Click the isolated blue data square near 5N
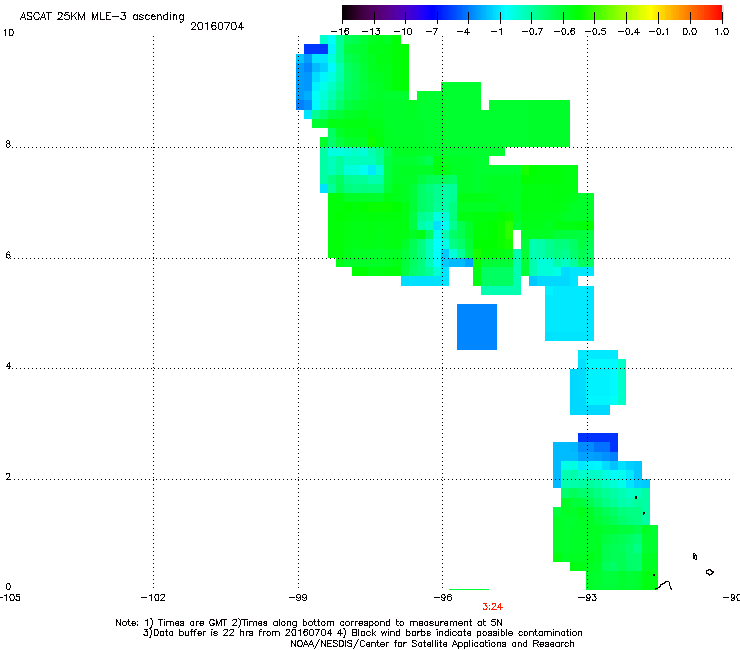Image resolution: width=740 pixels, height=650 pixels. tap(477, 327)
